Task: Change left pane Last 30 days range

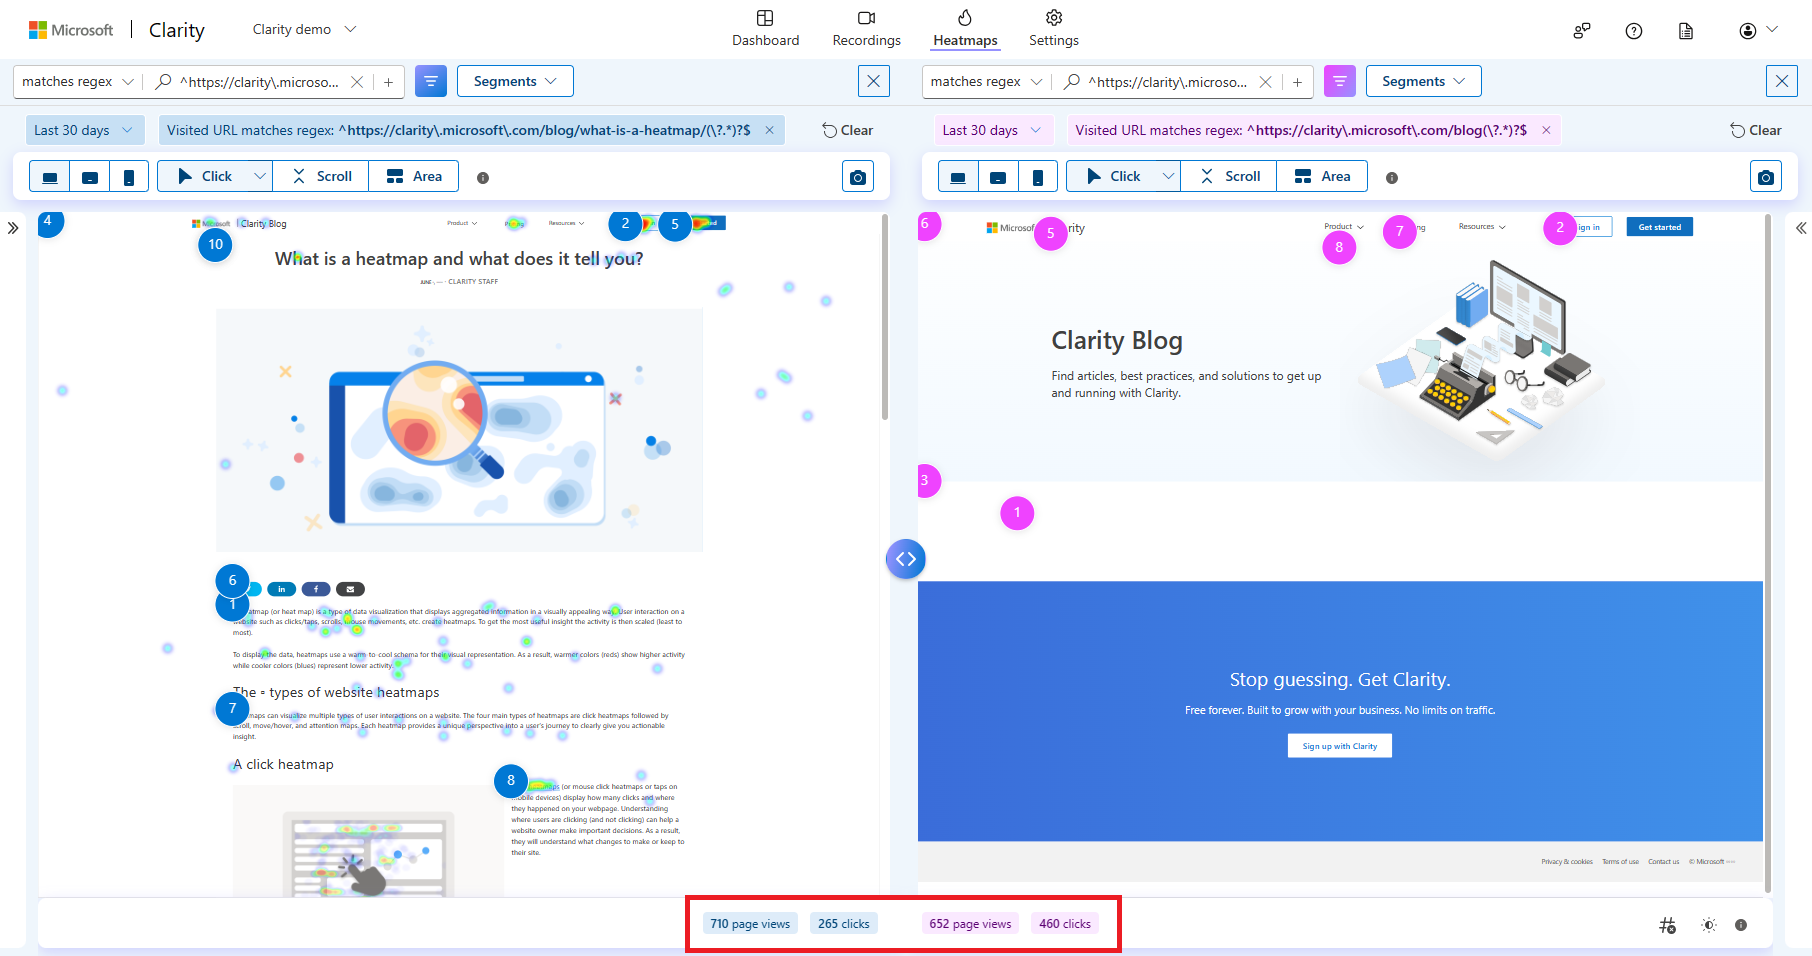Action: [x=84, y=130]
